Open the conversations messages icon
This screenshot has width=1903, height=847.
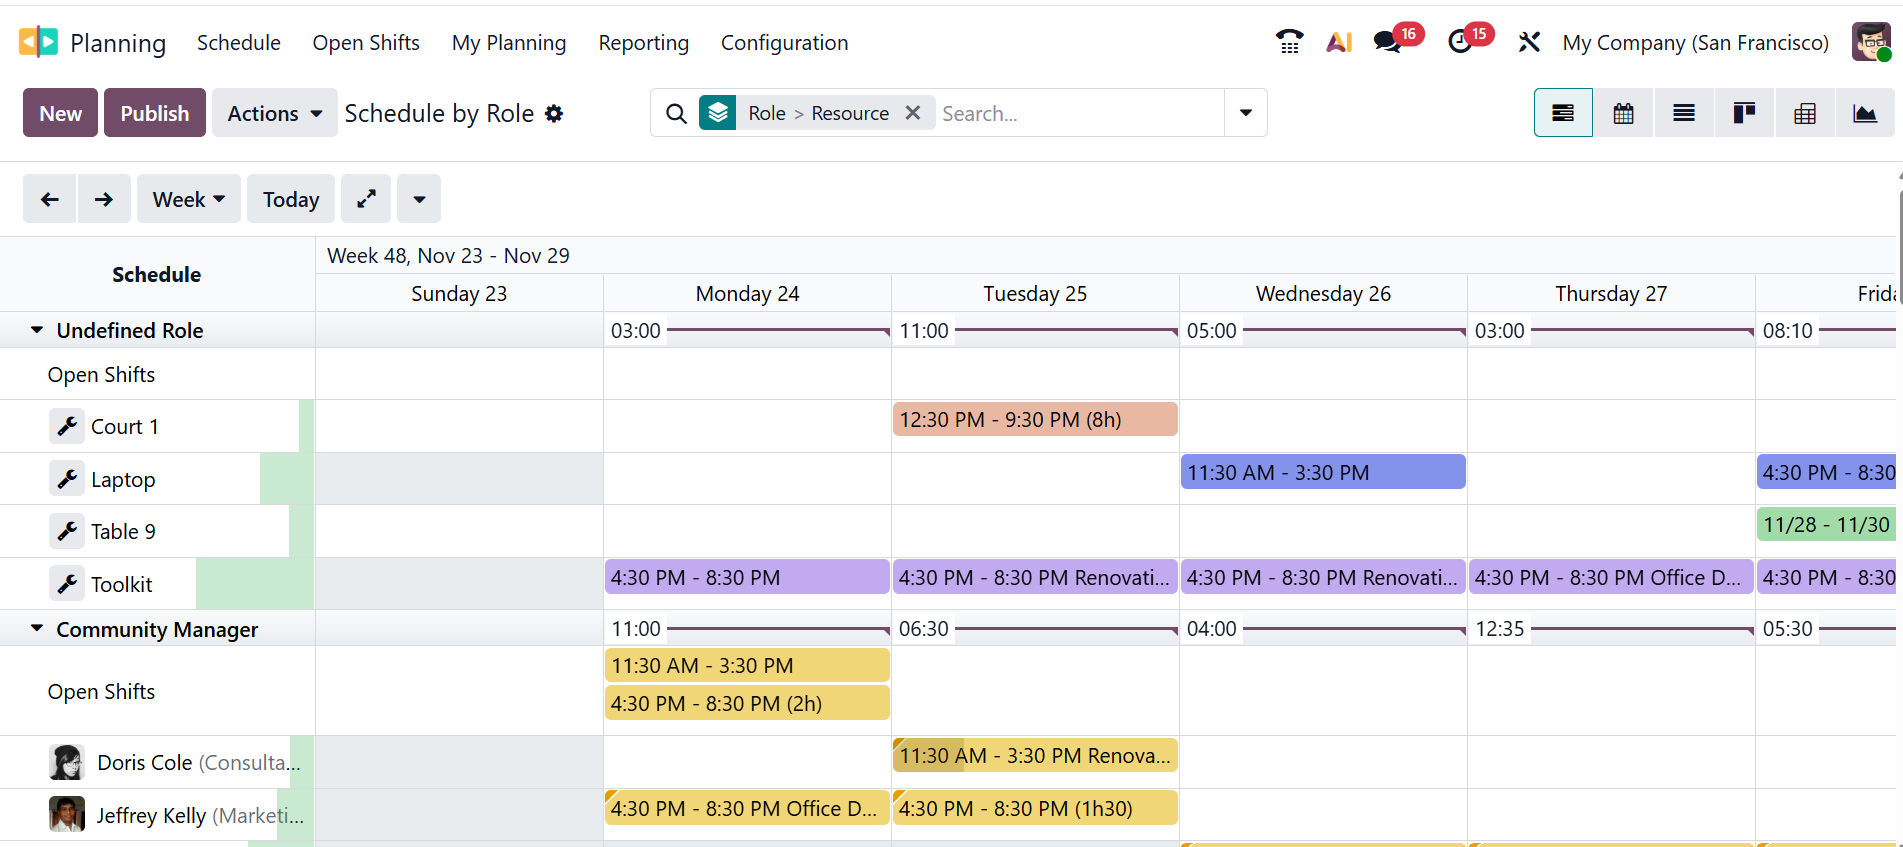click(1387, 42)
